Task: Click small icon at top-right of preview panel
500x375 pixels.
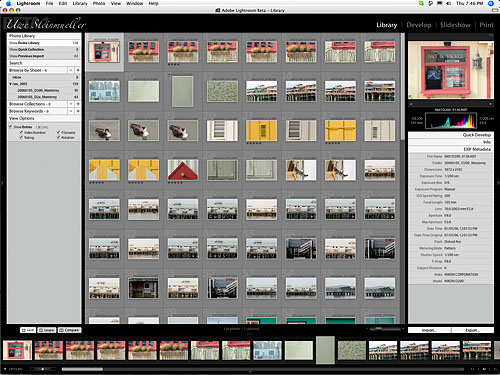Action: point(491,35)
